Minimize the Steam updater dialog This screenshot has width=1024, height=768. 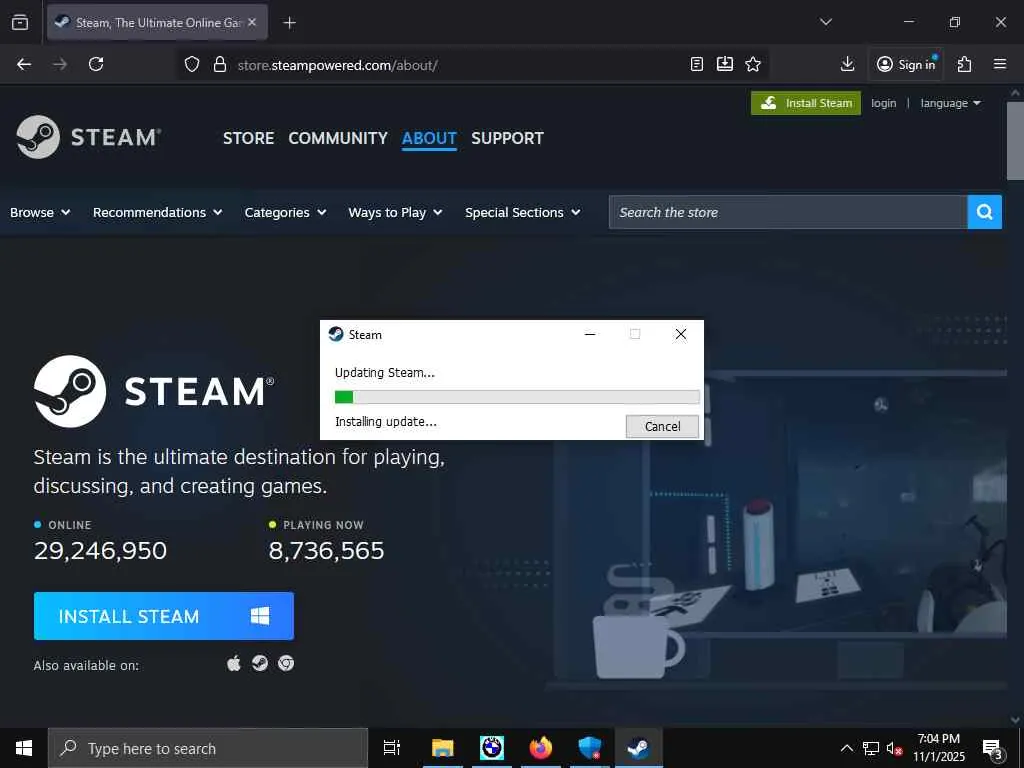click(x=590, y=334)
